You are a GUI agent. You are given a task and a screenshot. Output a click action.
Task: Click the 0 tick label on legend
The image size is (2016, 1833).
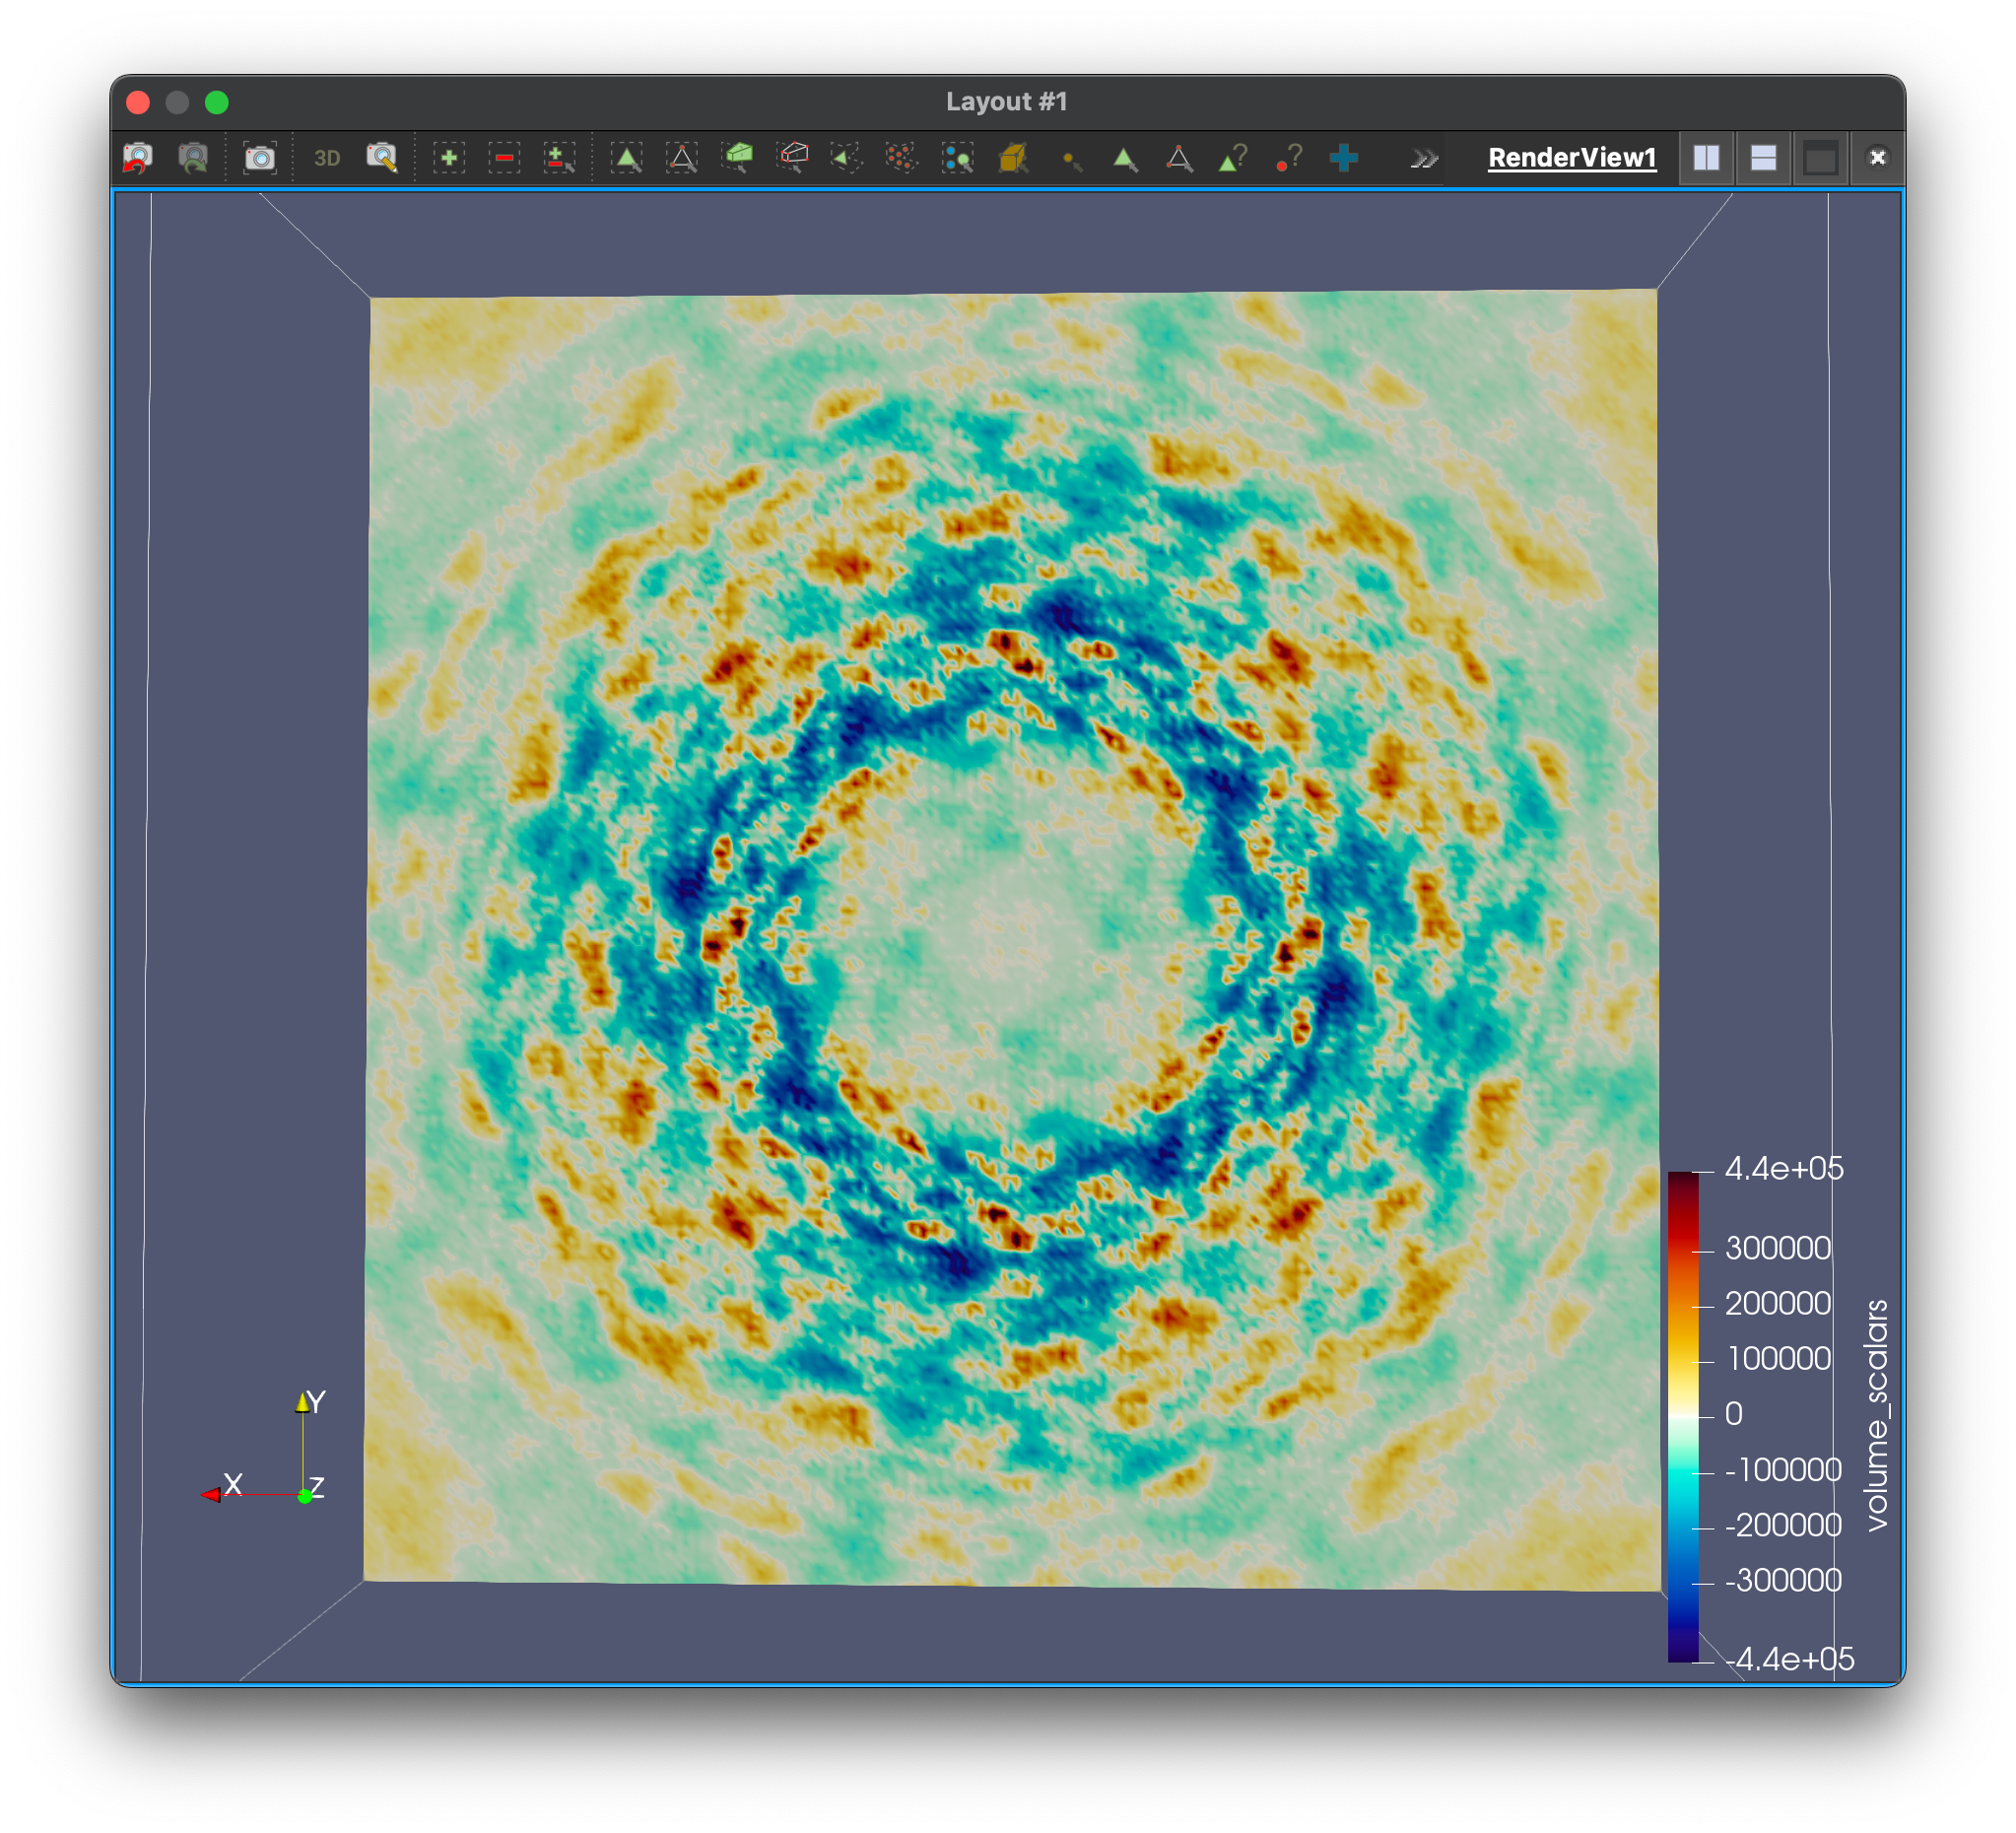pyautogui.click(x=1734, y=1414)
